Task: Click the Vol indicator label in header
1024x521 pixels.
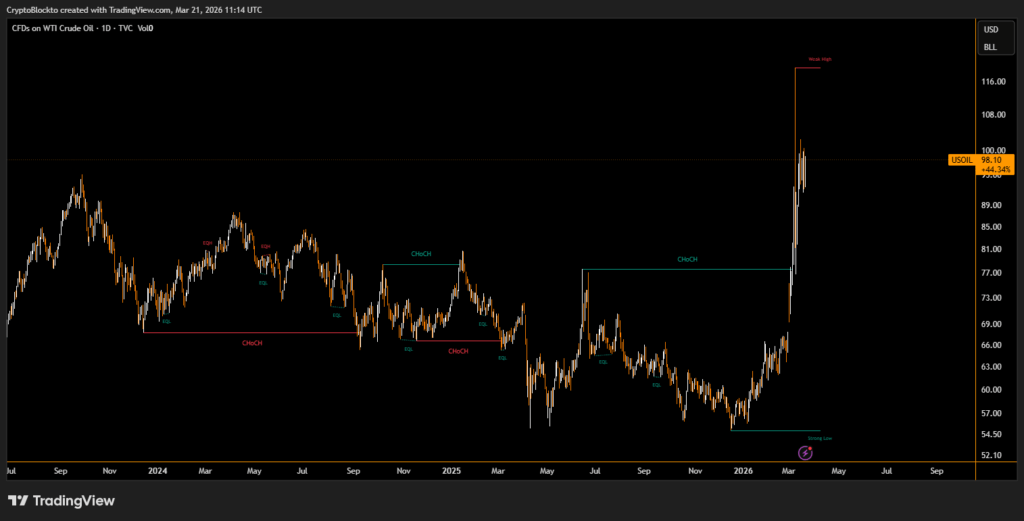Action: [144, 28]
